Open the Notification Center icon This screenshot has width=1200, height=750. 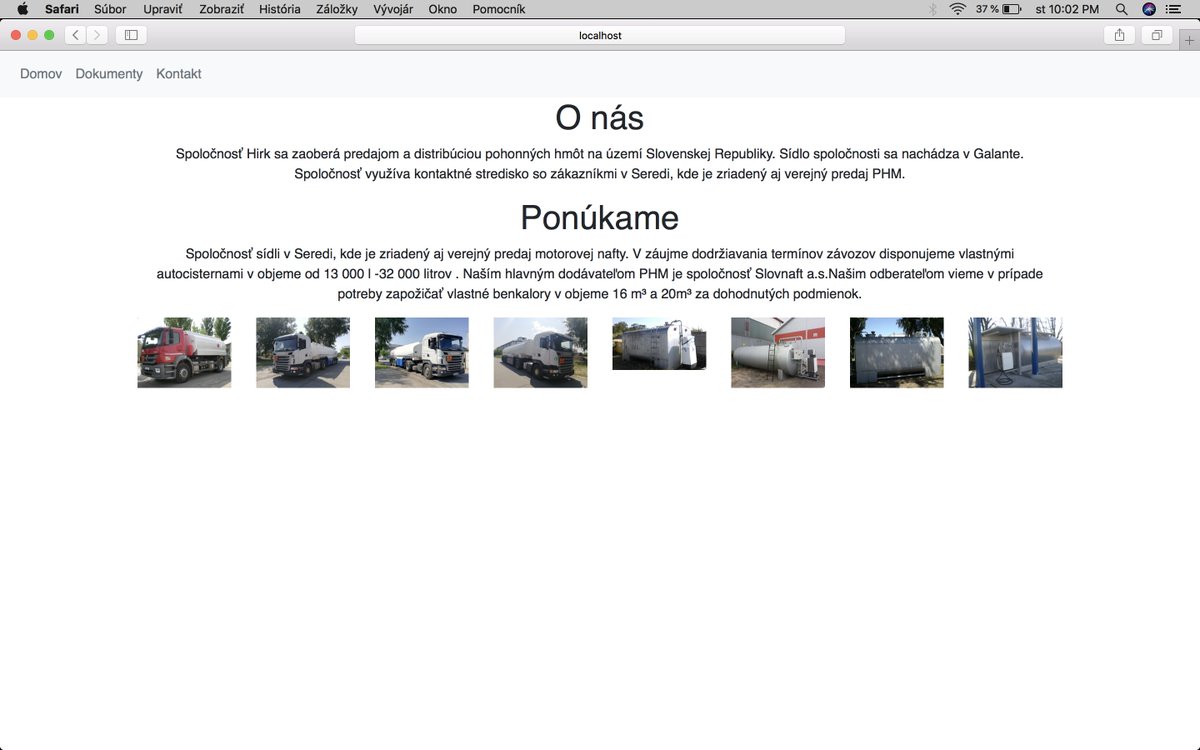(1174, 9)
